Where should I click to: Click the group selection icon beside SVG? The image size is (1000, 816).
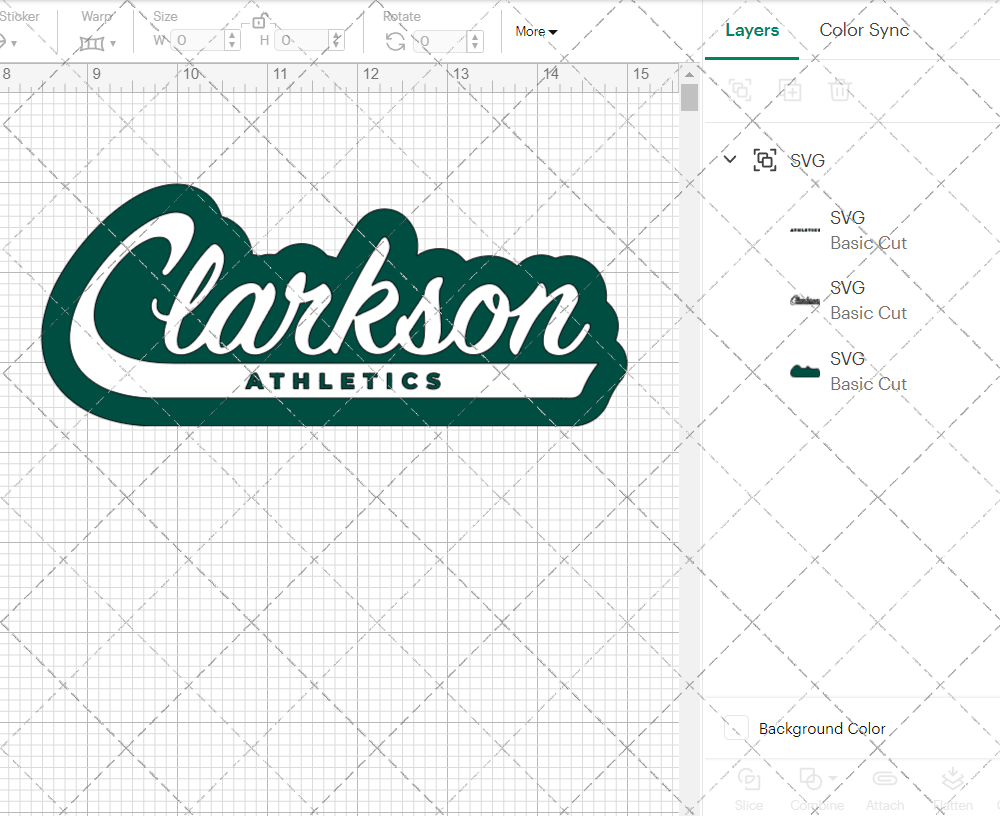tap(765, 159)
